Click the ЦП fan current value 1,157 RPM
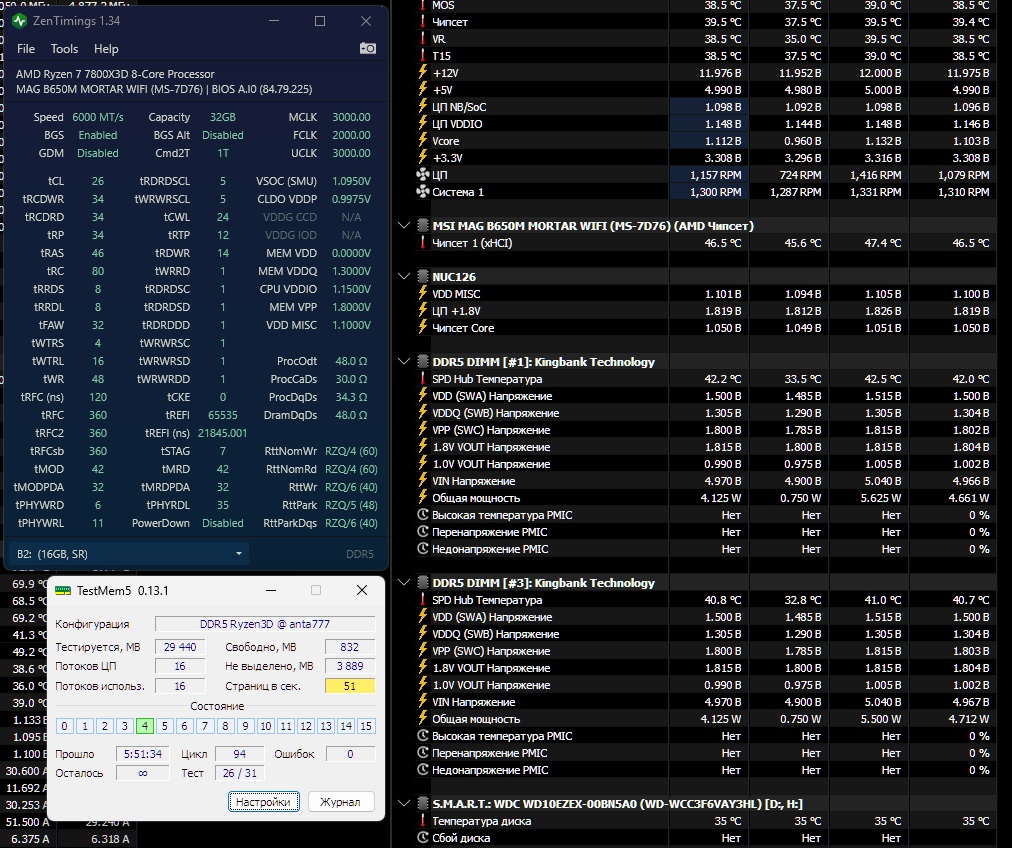 point(716,175)
